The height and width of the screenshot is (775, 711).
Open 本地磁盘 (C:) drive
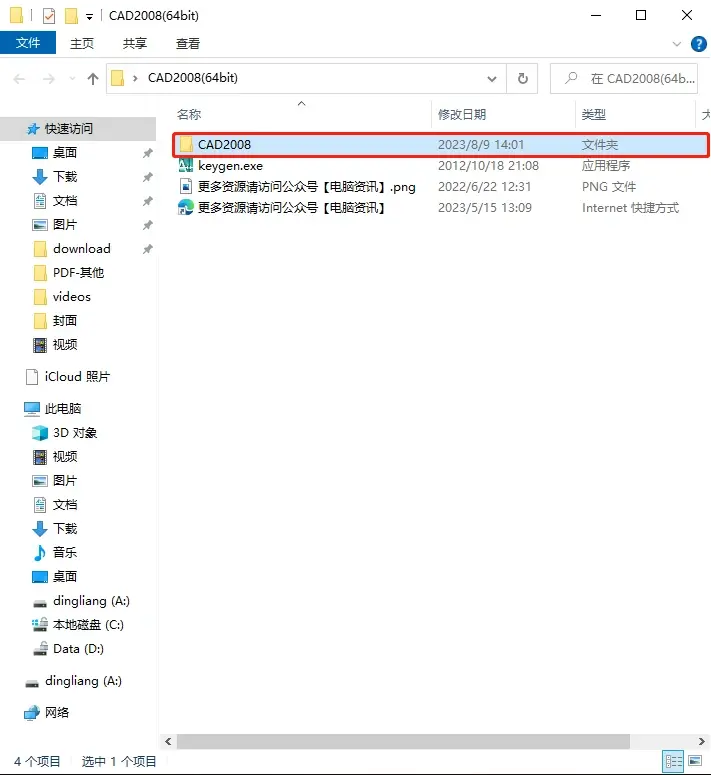(88, 625)
